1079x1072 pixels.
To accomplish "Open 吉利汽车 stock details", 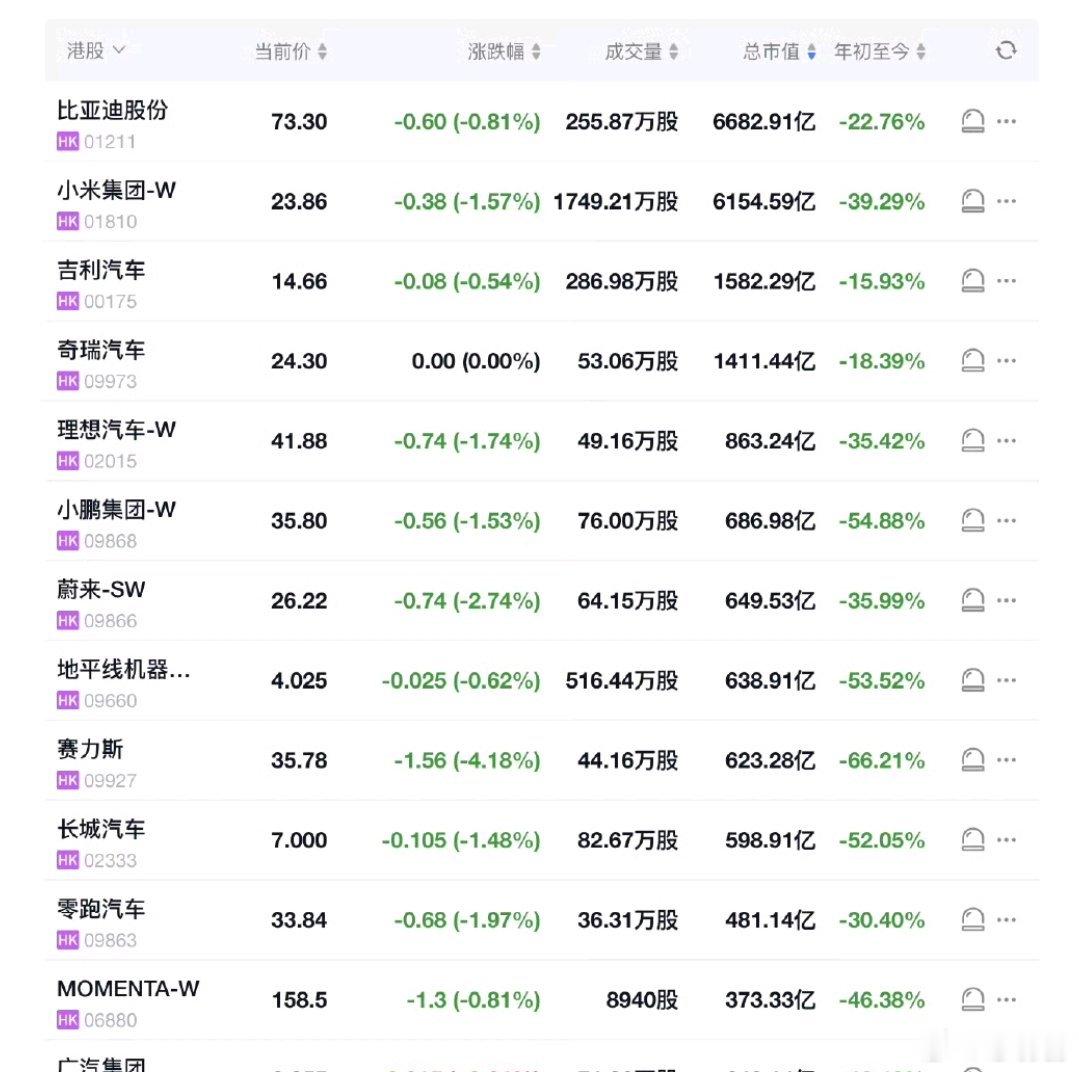I will [x=100, y=270].
